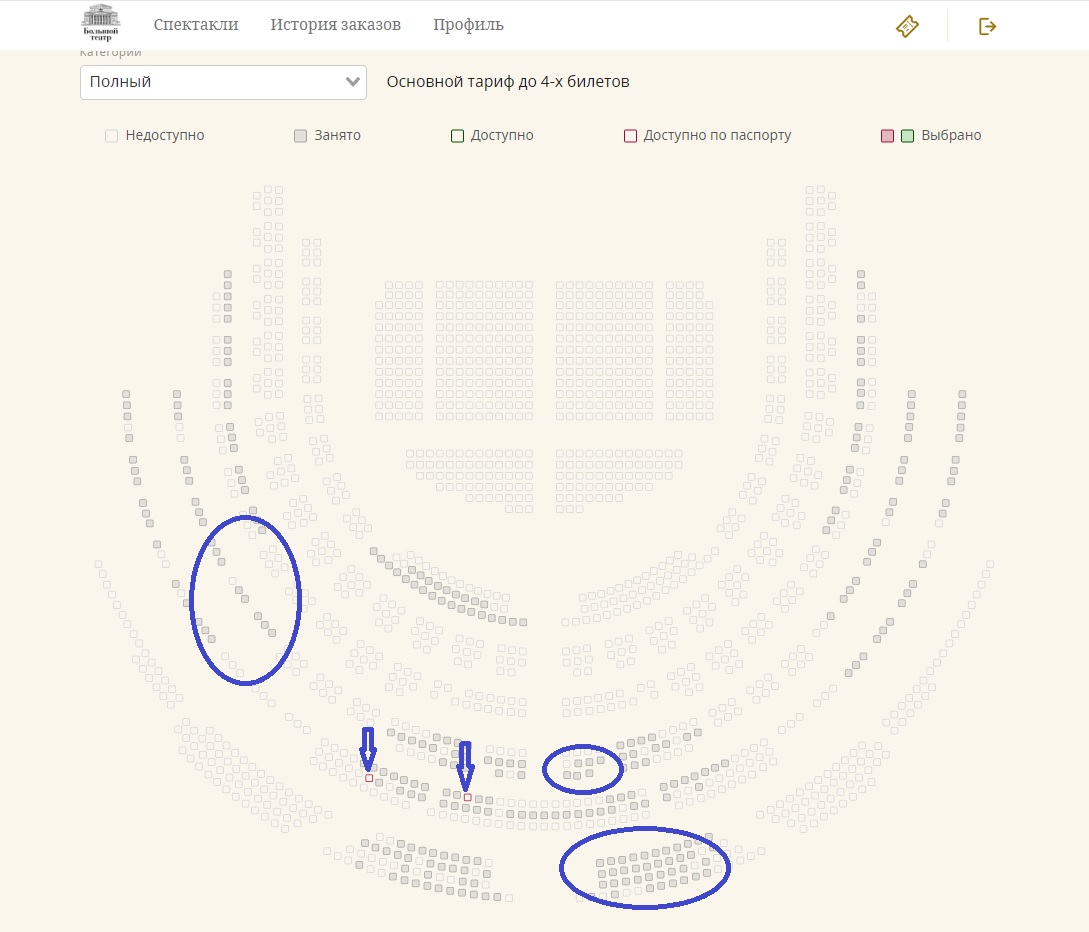1089x932 pixels.
Task: Select passport seat under the right arrow
Action: pos(467,797)
